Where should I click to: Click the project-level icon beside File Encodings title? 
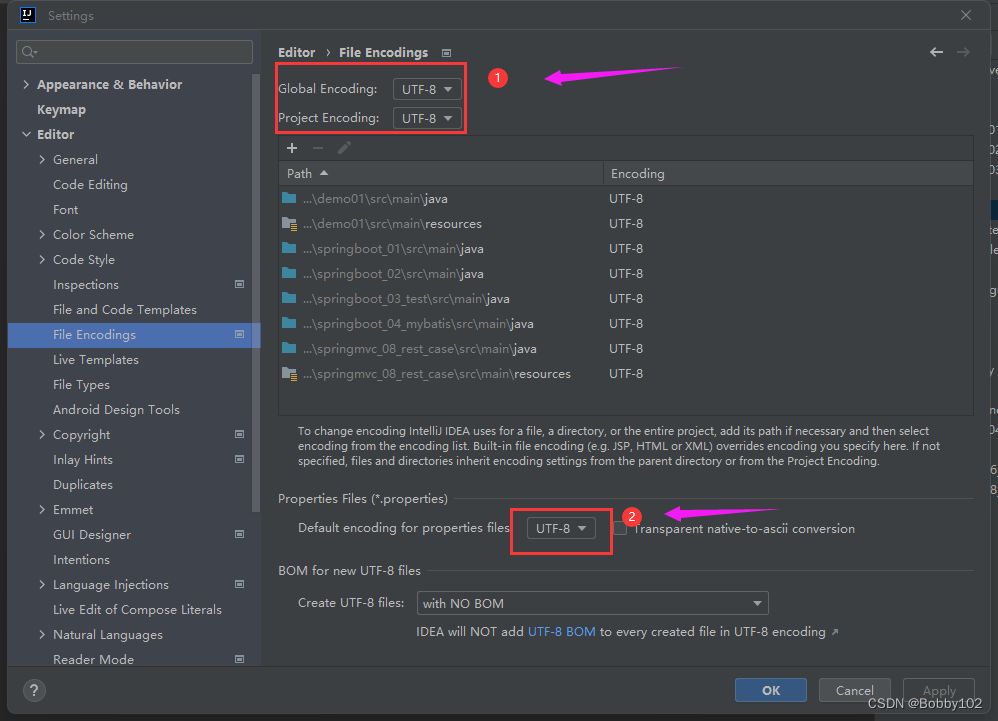(446, 53)
